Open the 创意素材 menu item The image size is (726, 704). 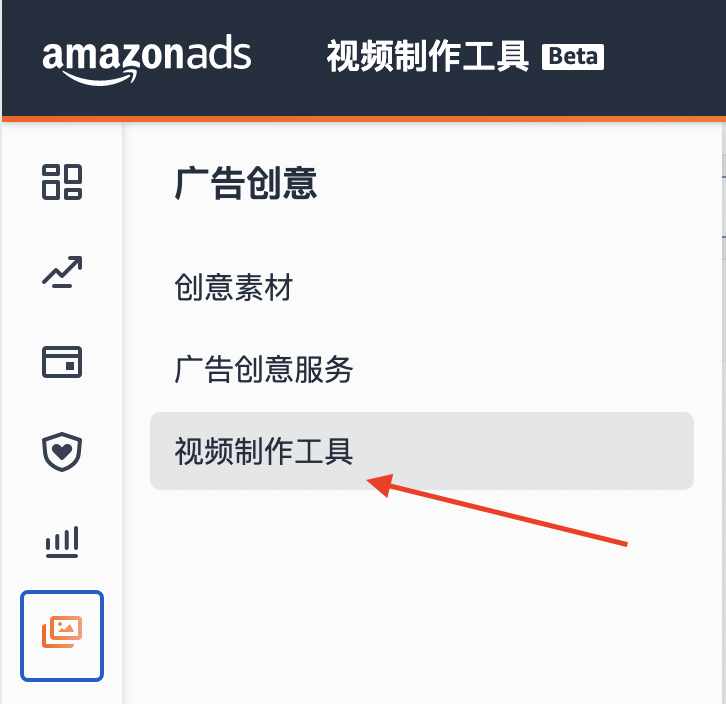[234, 287]
